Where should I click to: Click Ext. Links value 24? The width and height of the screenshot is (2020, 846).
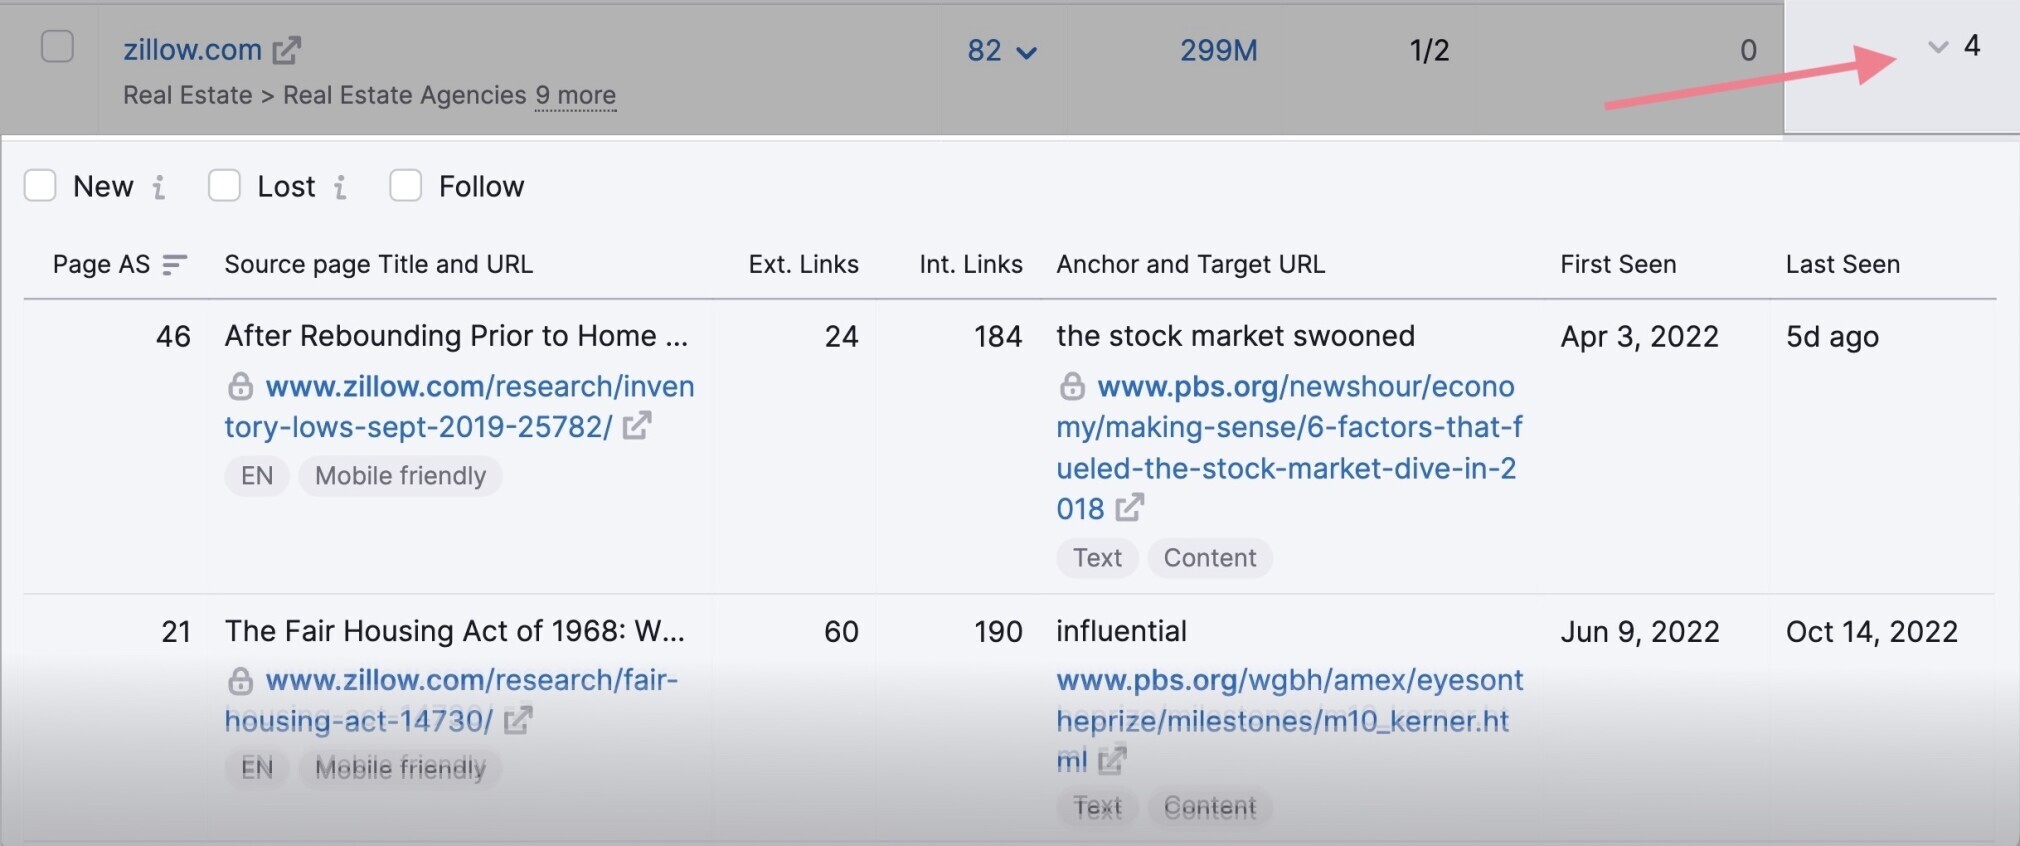pos(841,337)
